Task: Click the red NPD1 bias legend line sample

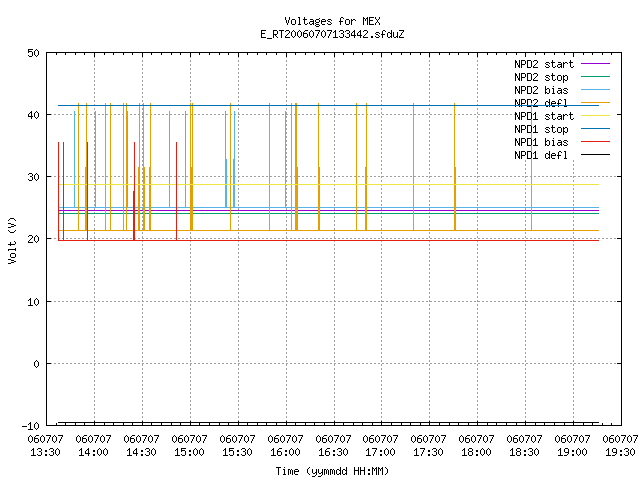Action: coord(595,142)
